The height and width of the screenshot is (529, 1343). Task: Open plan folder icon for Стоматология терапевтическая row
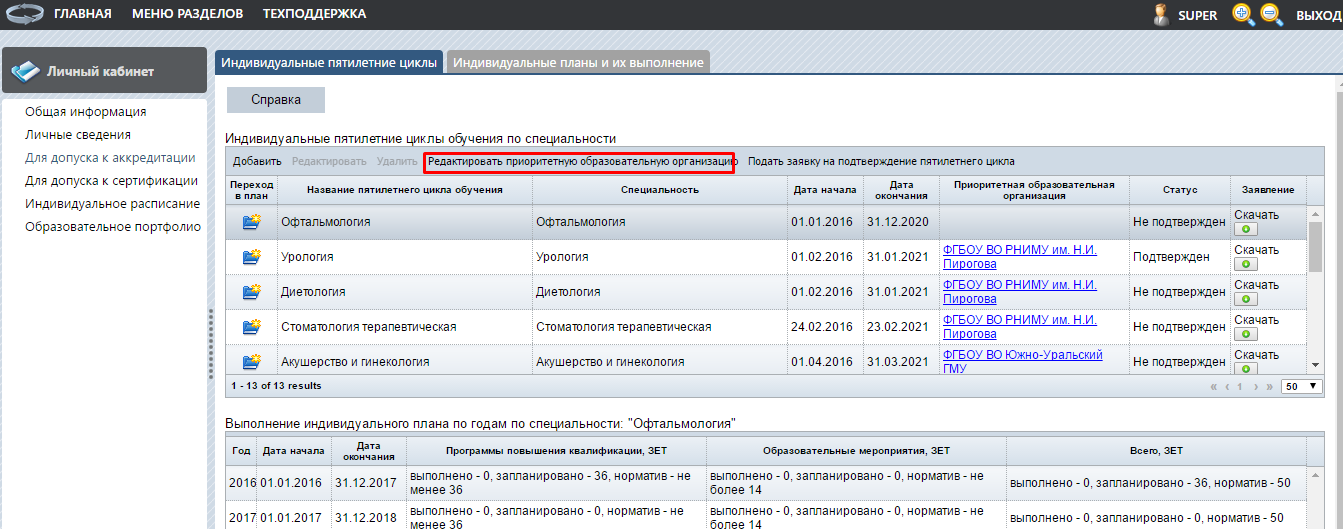pos(251,327)
